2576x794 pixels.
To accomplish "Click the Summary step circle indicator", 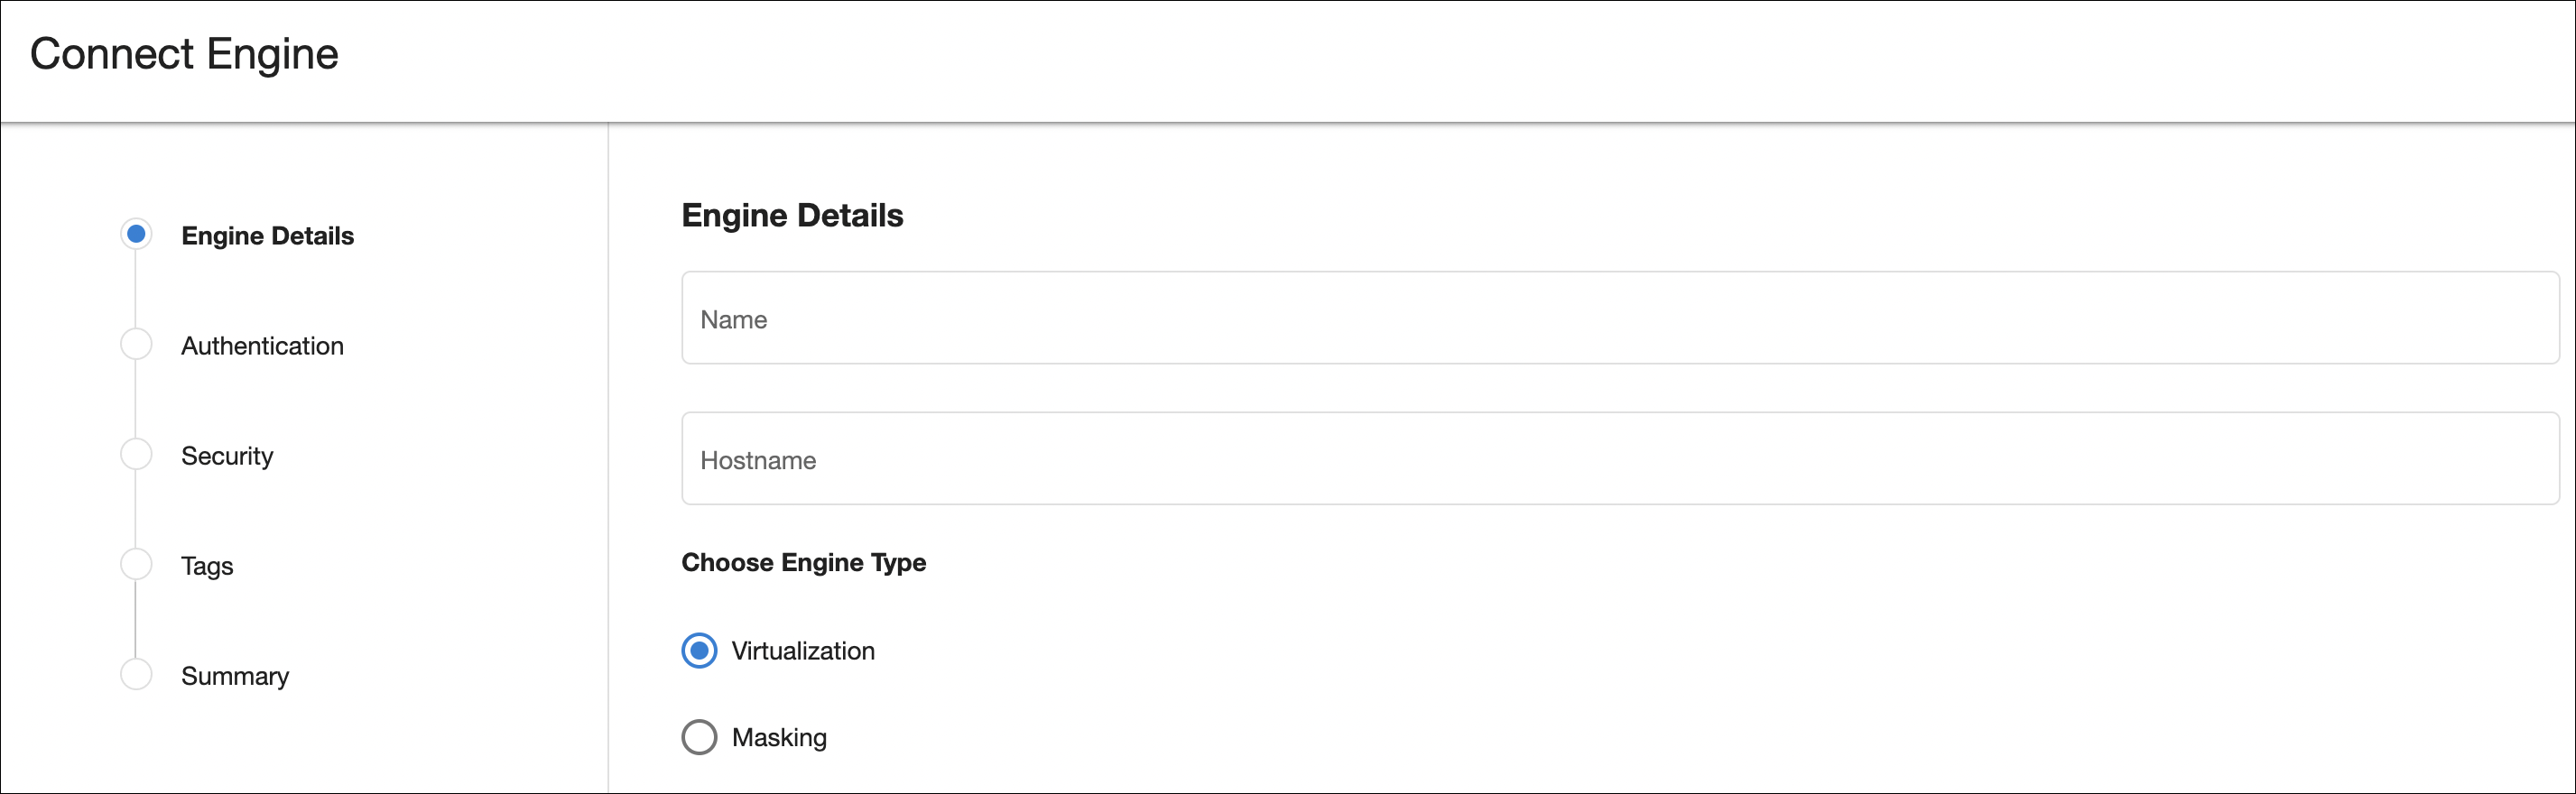I will [136, 674].
